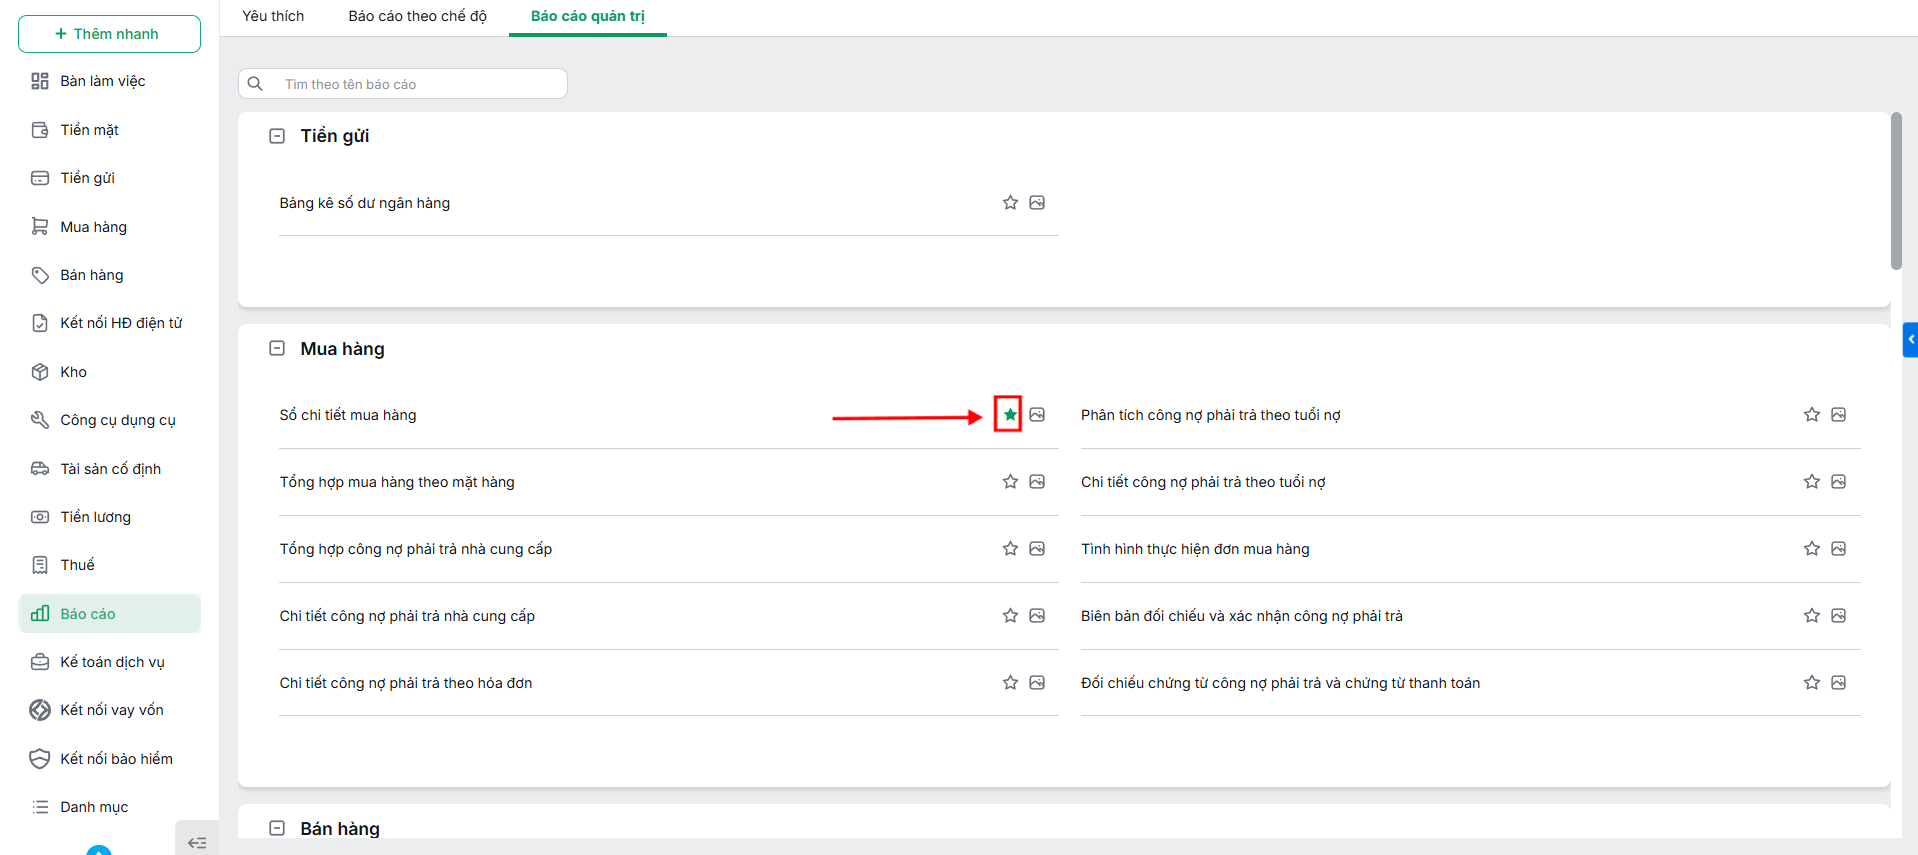Open Chi tiết công nợ phải trả theo tuổi nợ
The height and width of the screenshot is (855, 1918).
1203,482
